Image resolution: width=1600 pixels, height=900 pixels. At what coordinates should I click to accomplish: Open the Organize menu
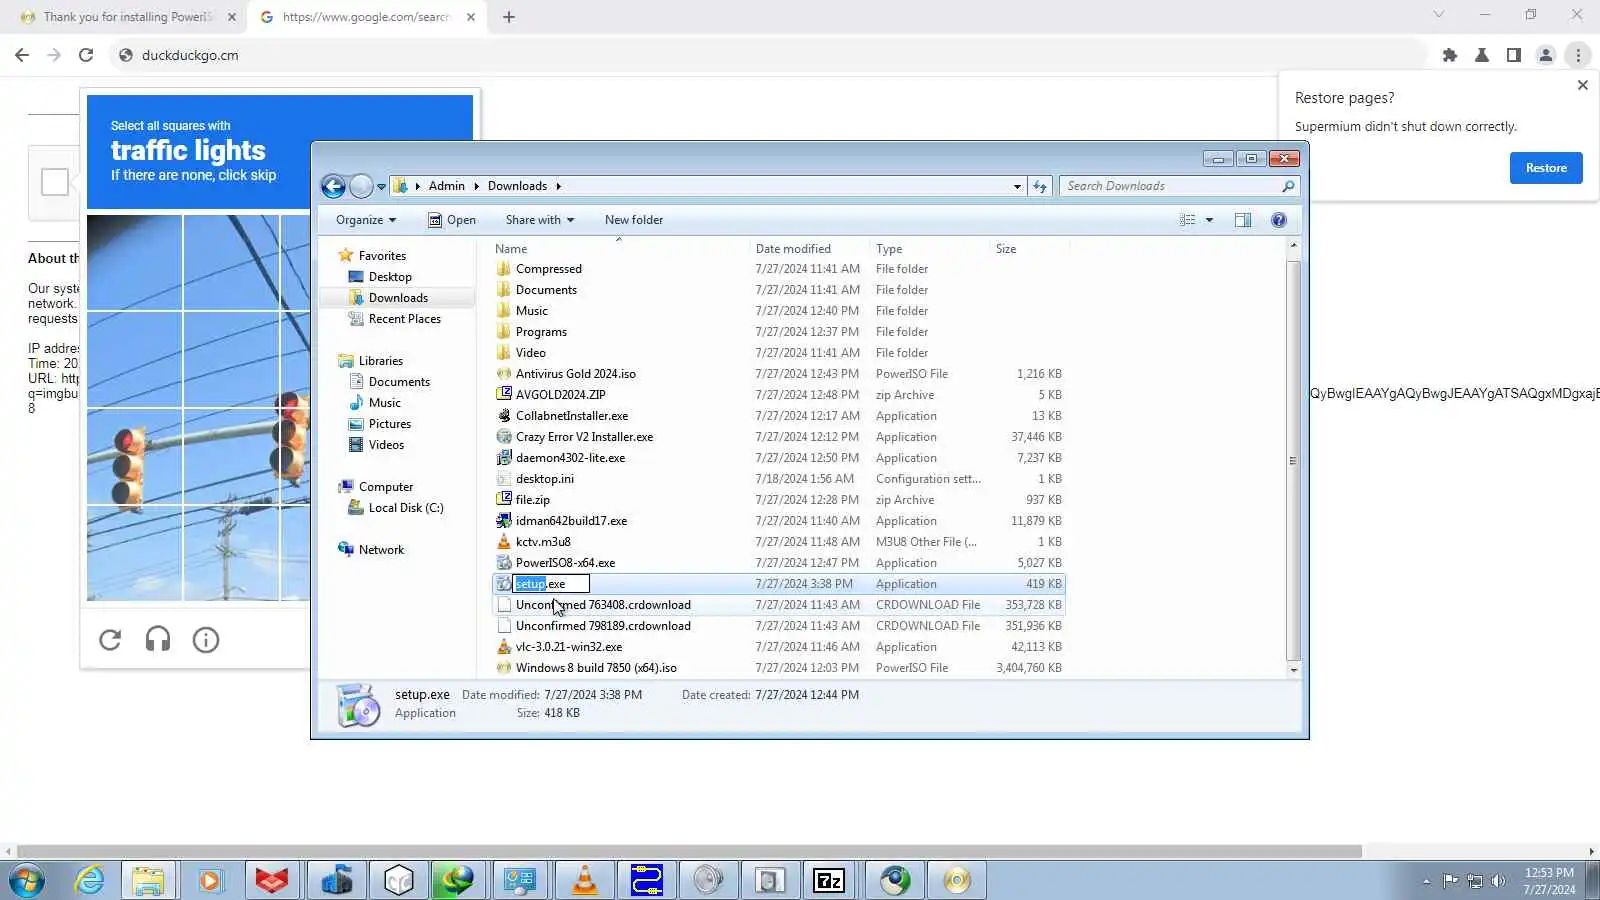click(x=366, y=220)
